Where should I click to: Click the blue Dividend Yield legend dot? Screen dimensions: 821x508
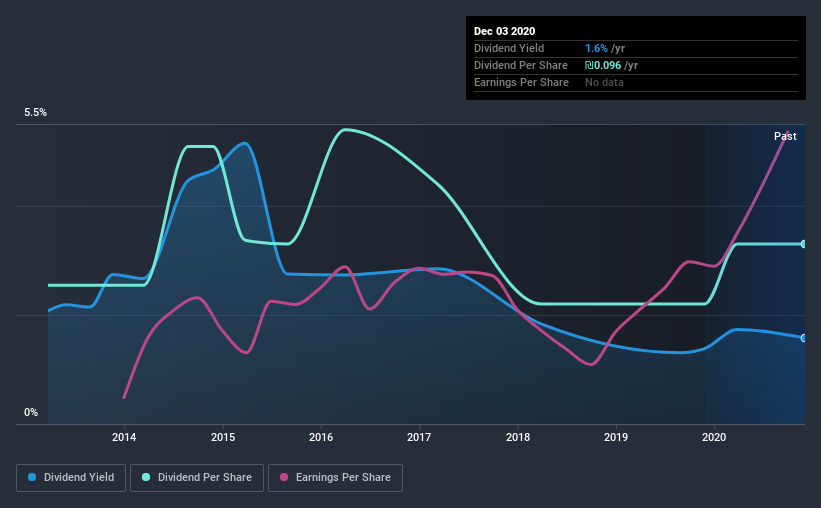click(32, 477)
